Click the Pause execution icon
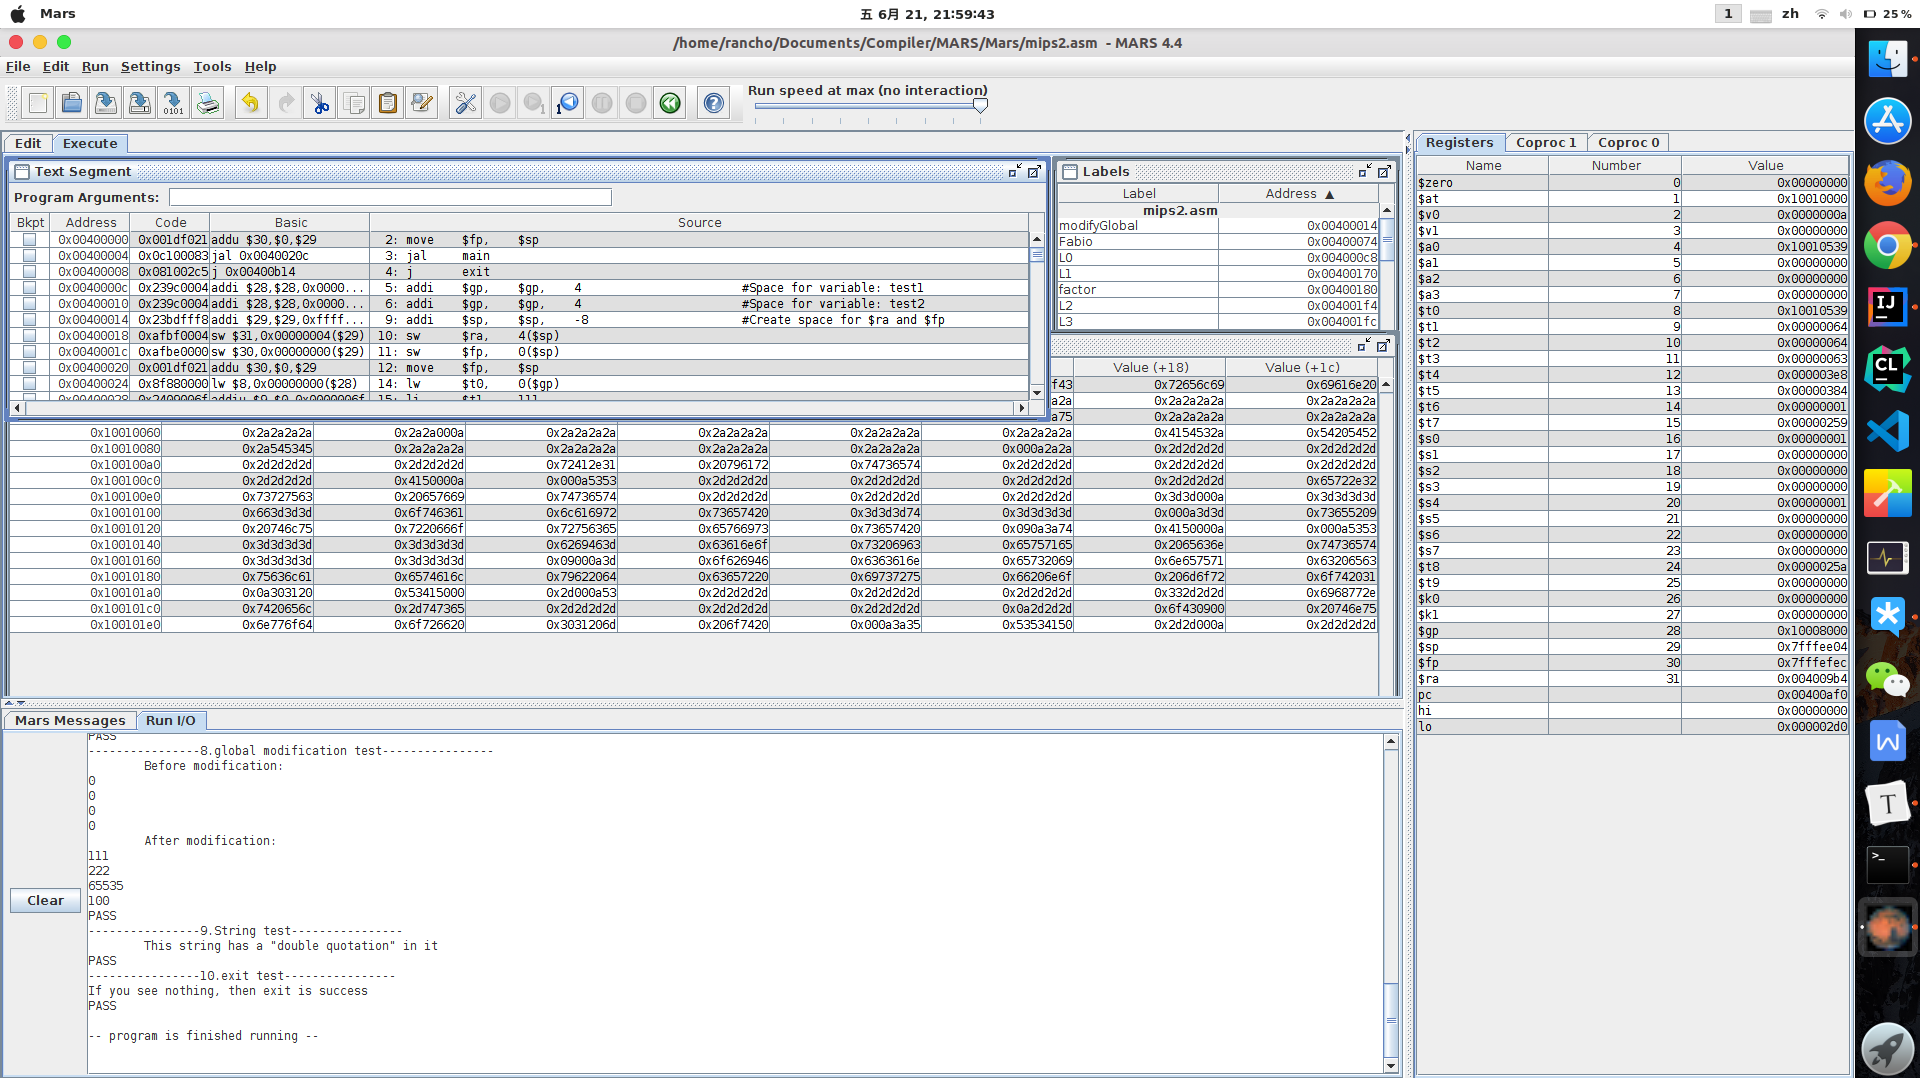Screen dimensions: 1920x1078 coord(602,103)
